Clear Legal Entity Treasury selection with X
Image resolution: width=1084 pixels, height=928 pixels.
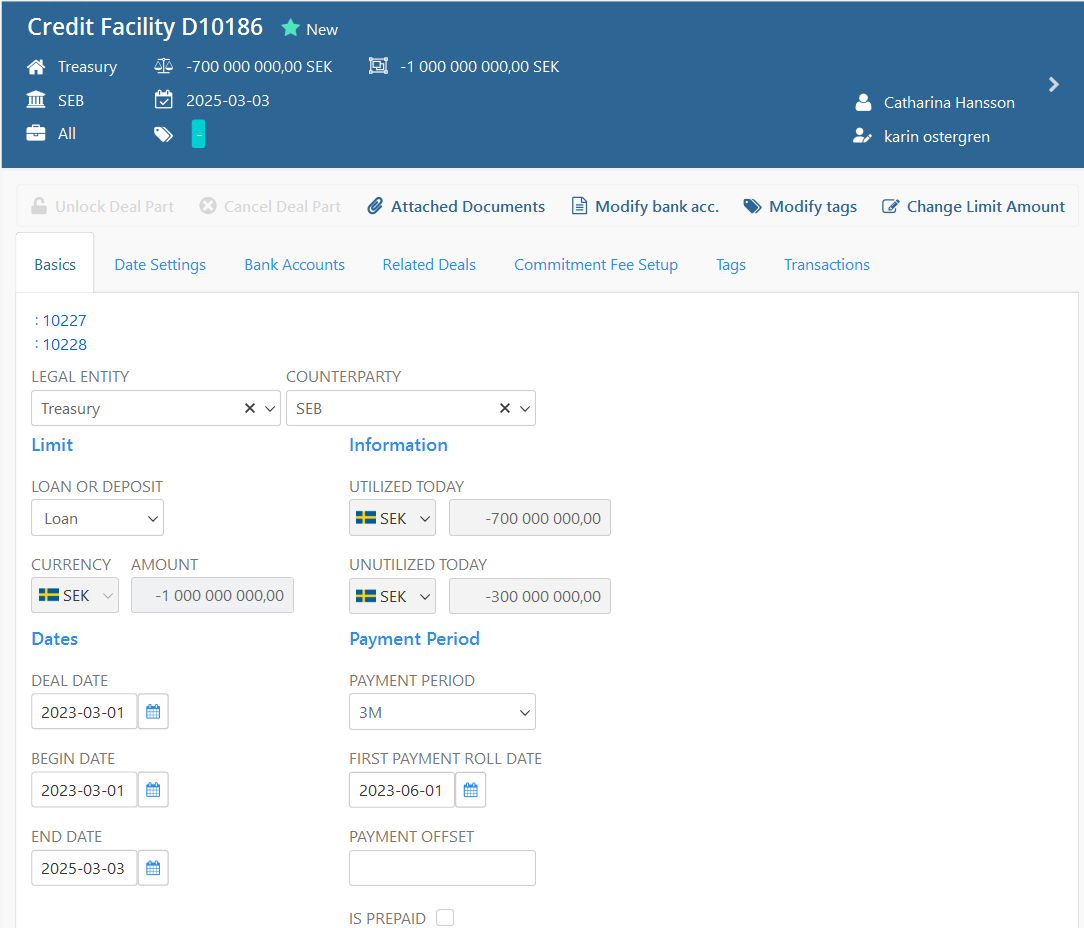(x=250, y=408)
